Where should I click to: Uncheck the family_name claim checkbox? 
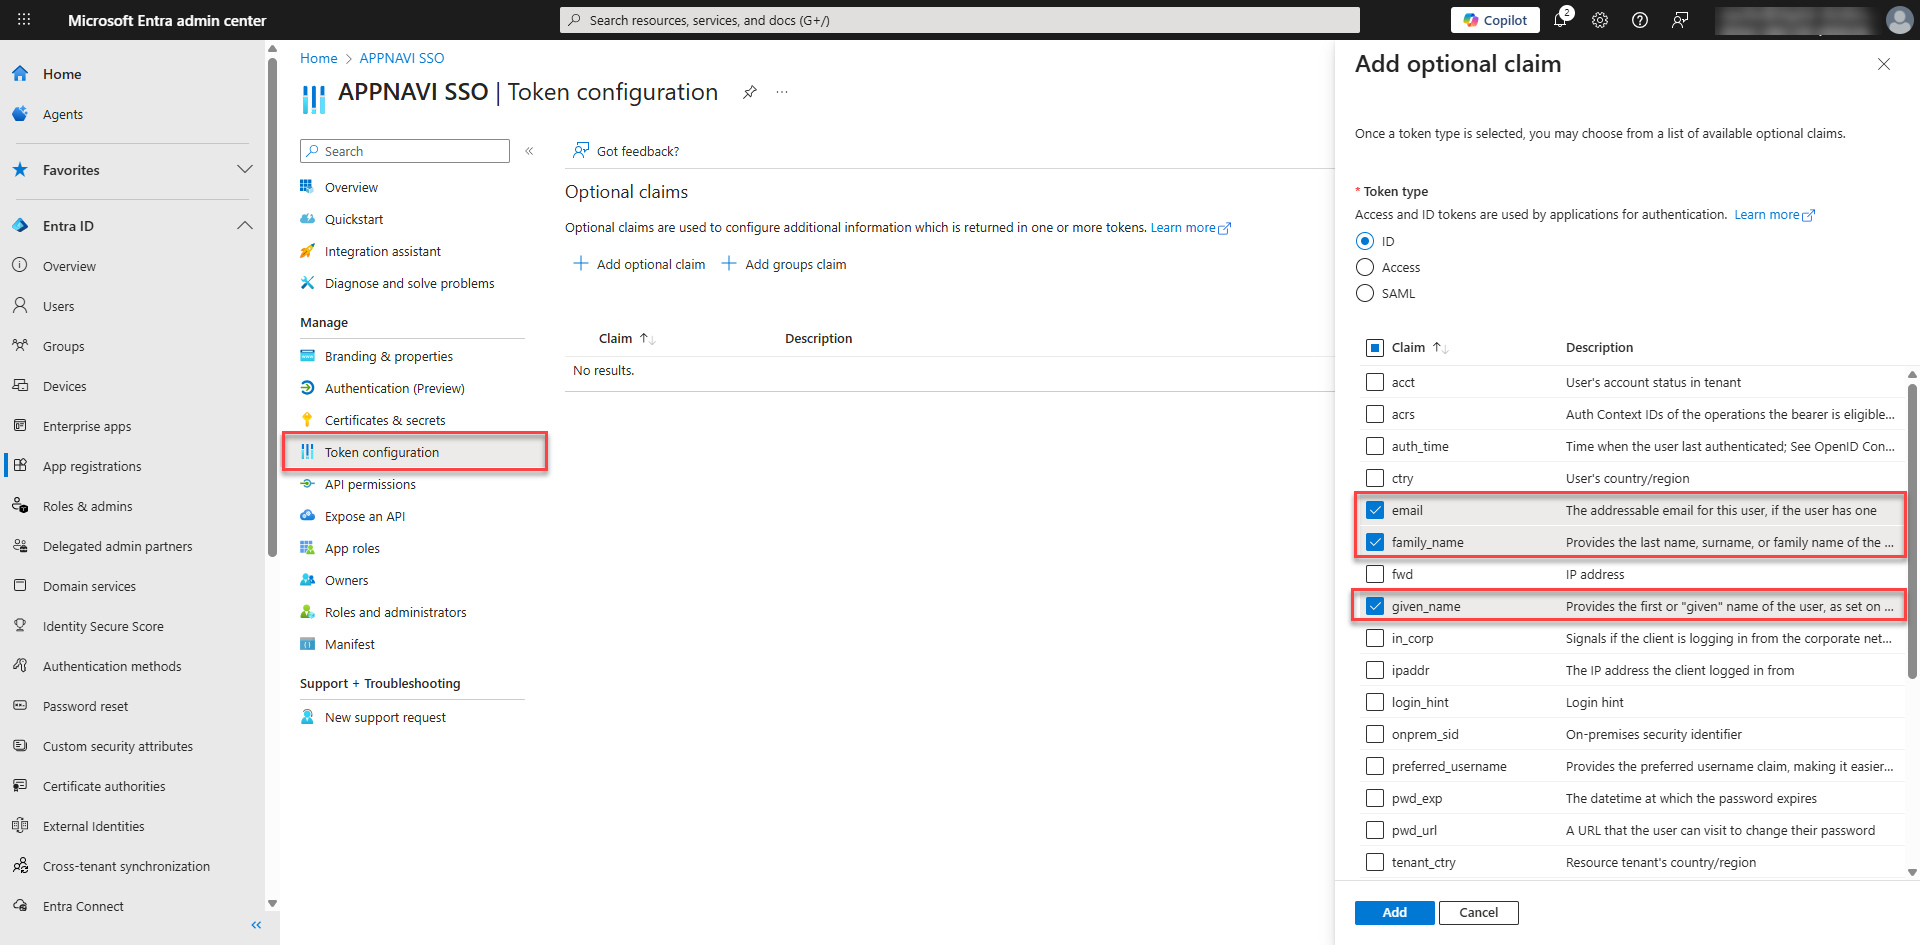pos(1375,542)
